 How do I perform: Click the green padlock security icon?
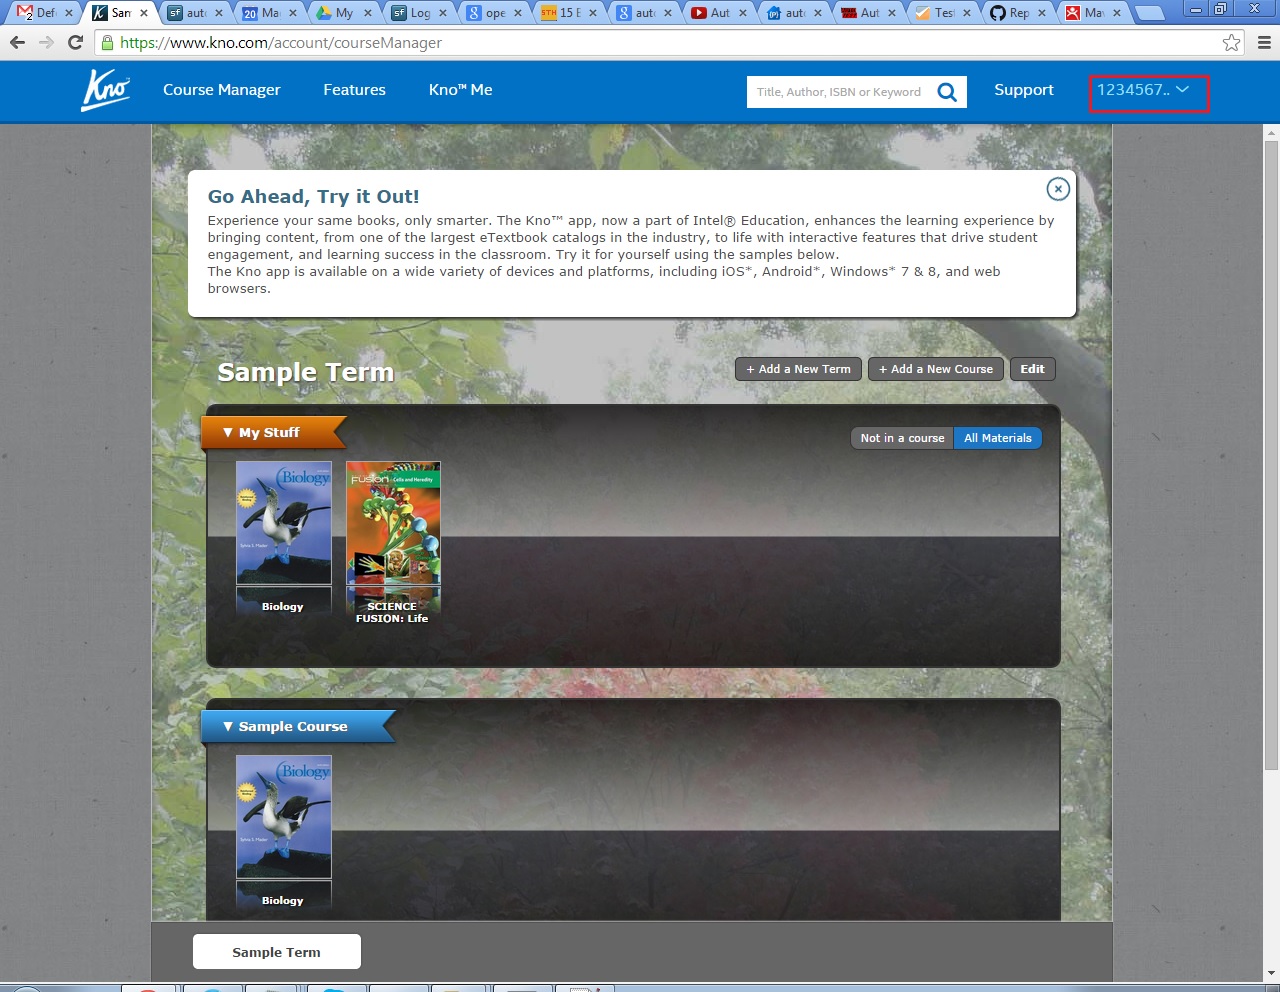click(x=108, y=43)
